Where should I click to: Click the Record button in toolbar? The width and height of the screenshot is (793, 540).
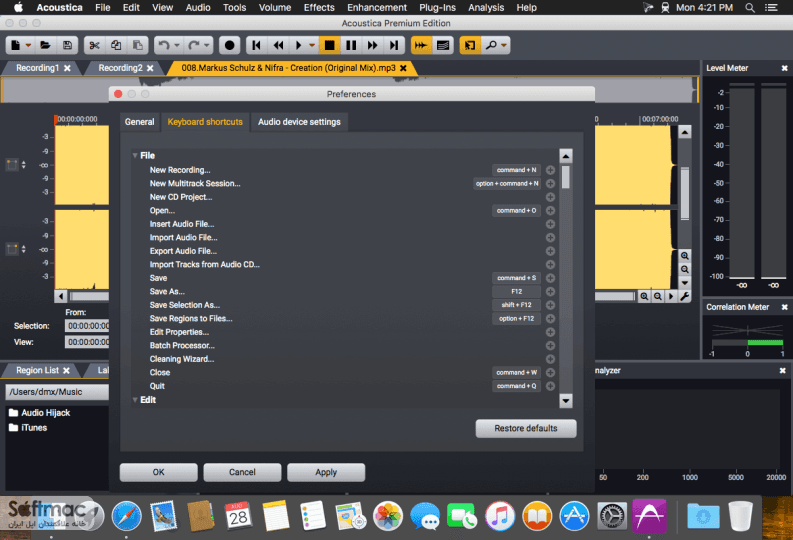pos(230,46)
